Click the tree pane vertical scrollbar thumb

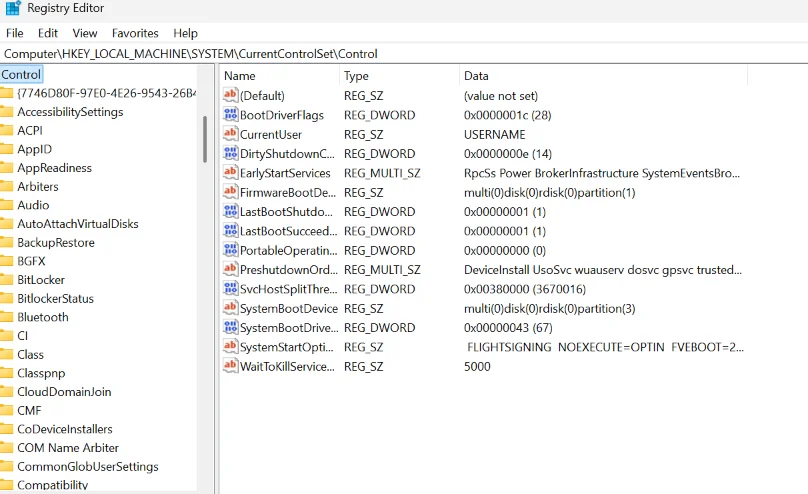[x=205, y=139]
